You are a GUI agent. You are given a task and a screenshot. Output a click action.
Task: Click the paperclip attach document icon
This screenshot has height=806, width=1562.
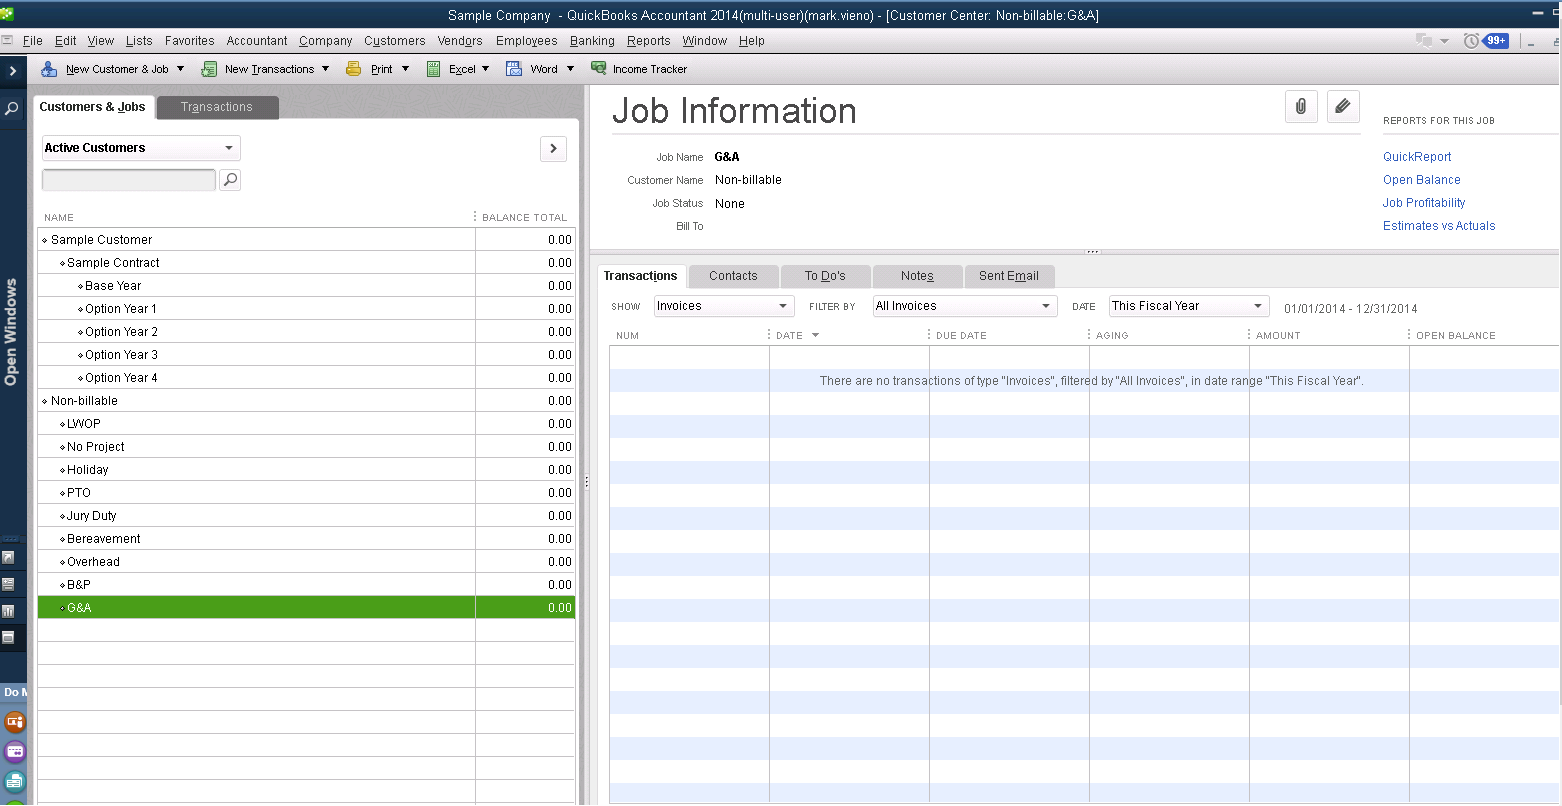pyautogui.click(x=1301, y=106)
